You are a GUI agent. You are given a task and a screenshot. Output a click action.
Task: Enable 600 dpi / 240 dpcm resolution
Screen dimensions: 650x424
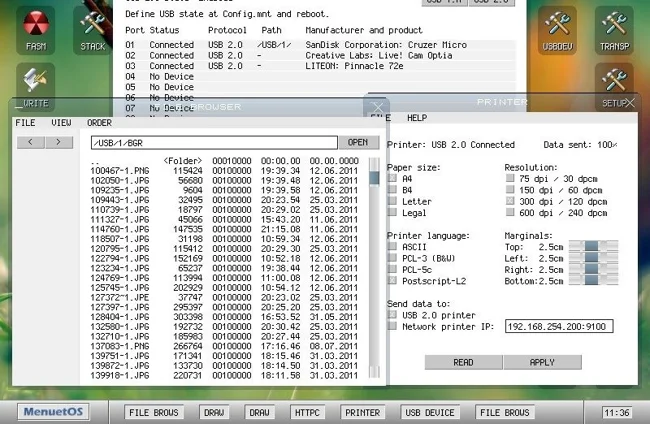coord(511,212)
